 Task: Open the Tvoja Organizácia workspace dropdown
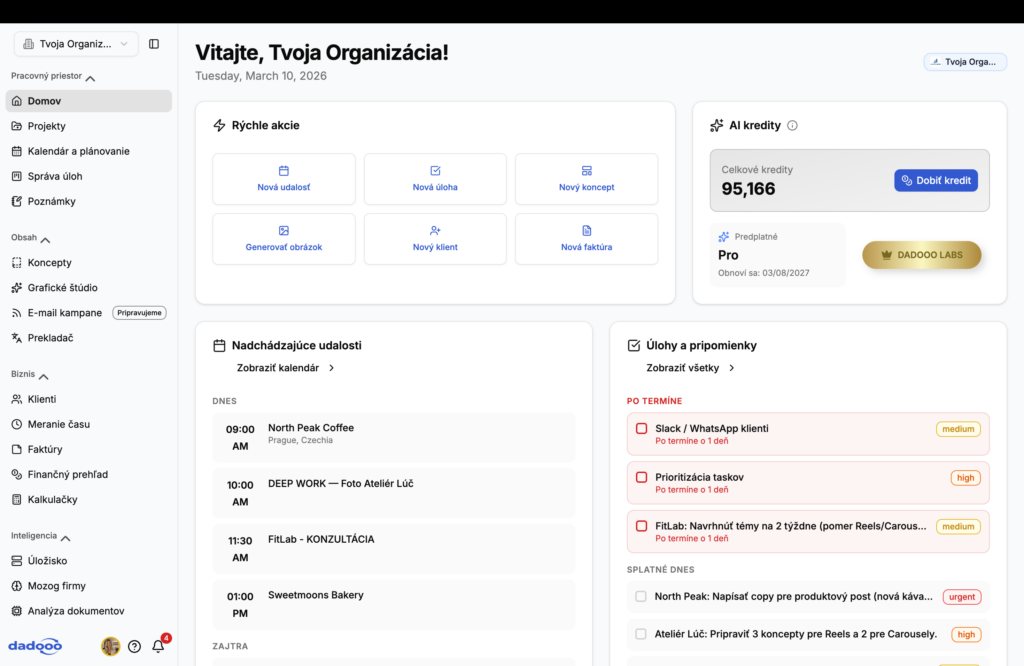point(76,44)
